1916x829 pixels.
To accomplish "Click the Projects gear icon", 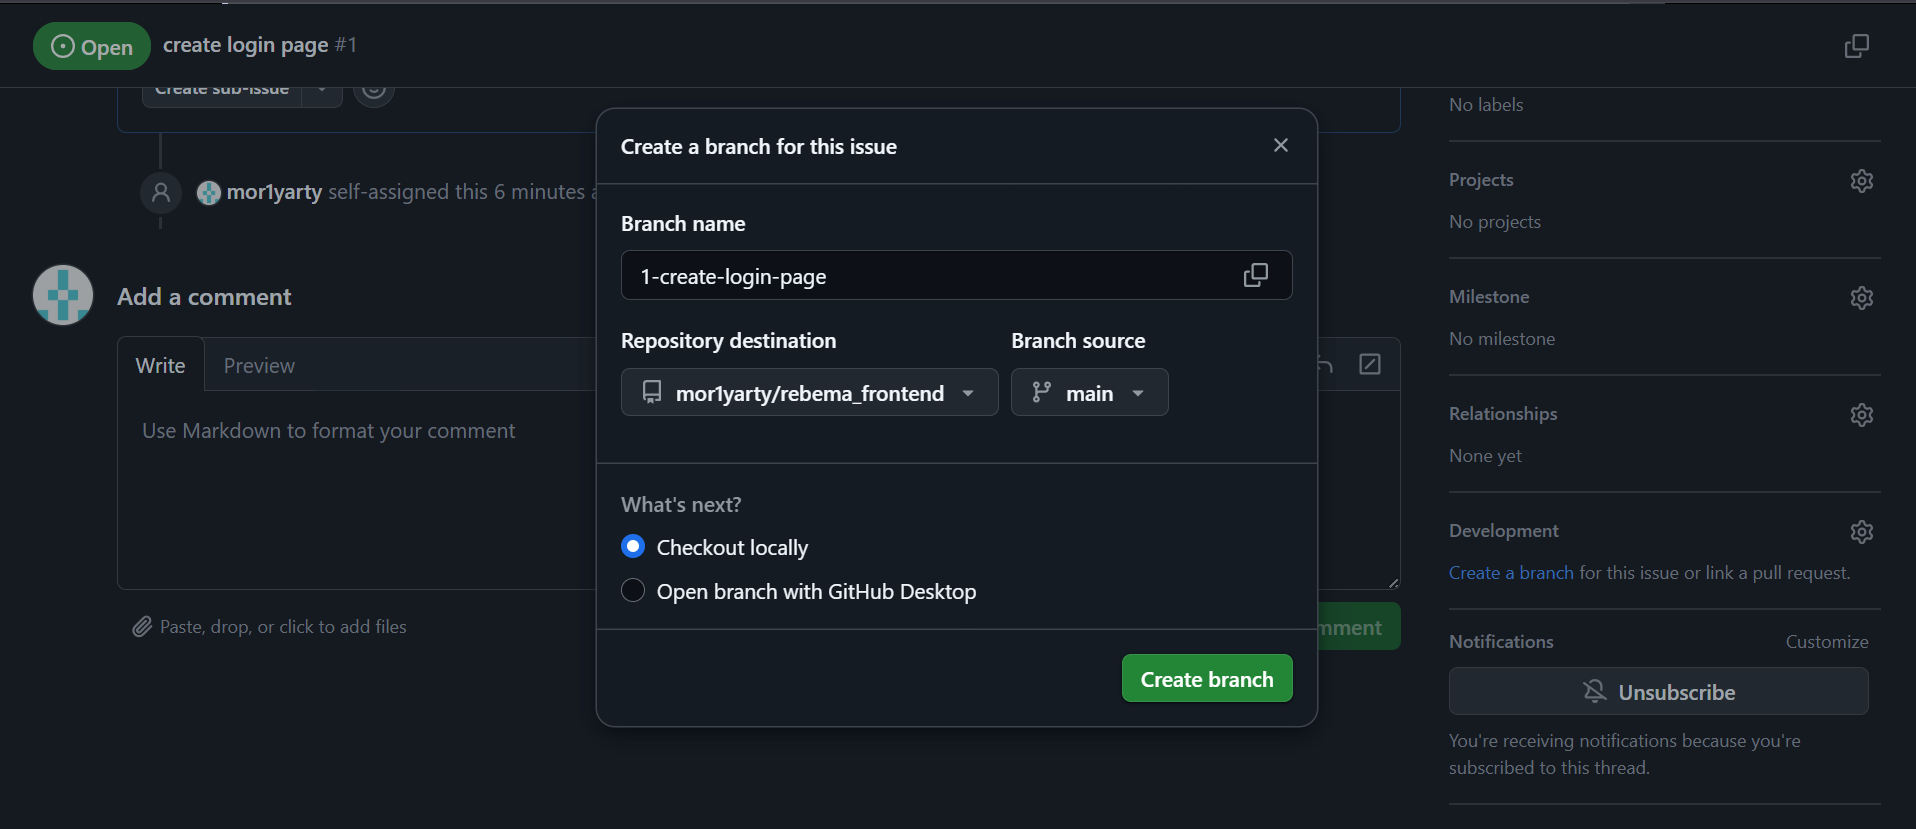I will click(x=1861, y=181).
